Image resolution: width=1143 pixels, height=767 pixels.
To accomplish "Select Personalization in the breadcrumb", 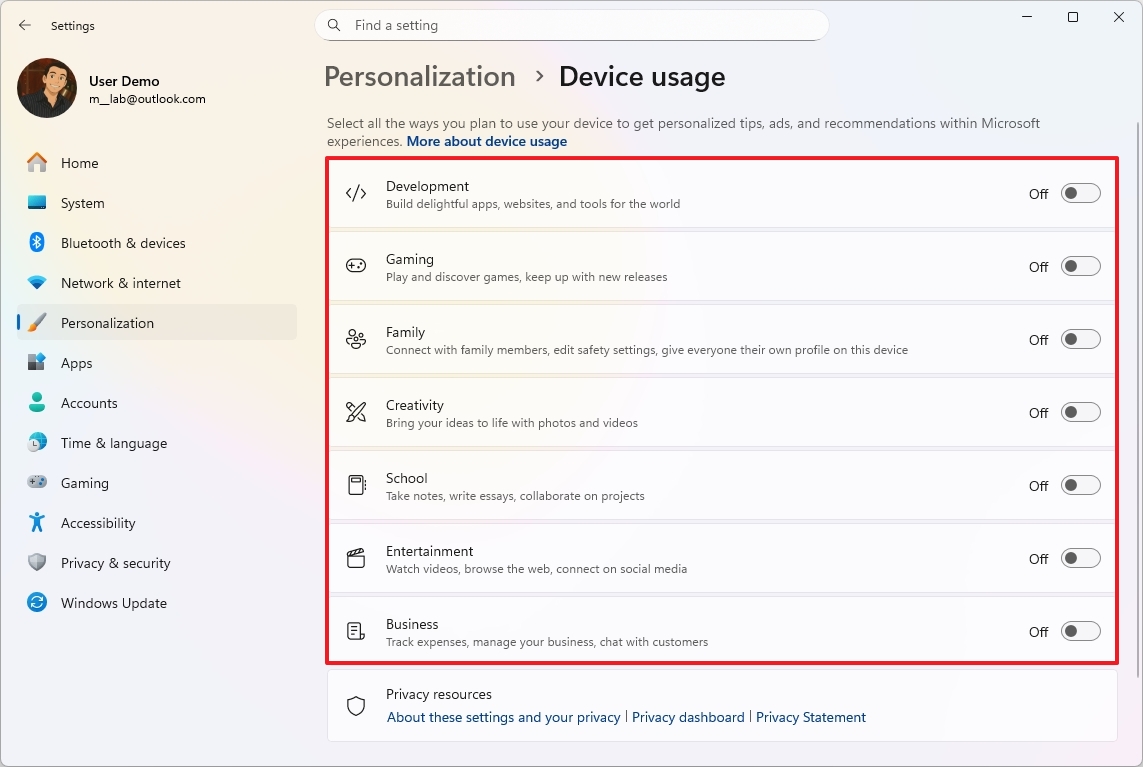I will pyautogui.click(x=419, y=76).
